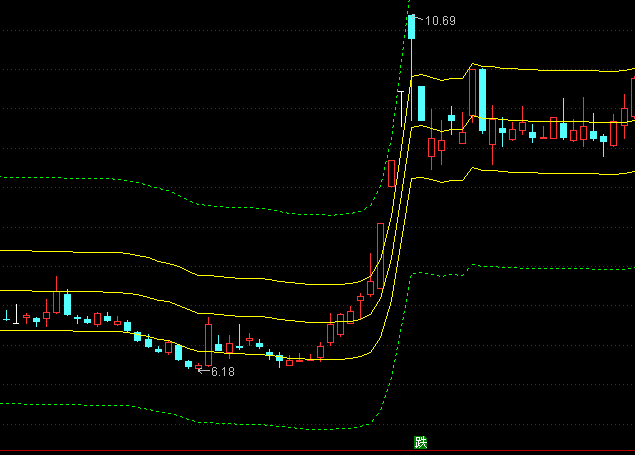Click the 10.69 high price label

tap(440, 21)
